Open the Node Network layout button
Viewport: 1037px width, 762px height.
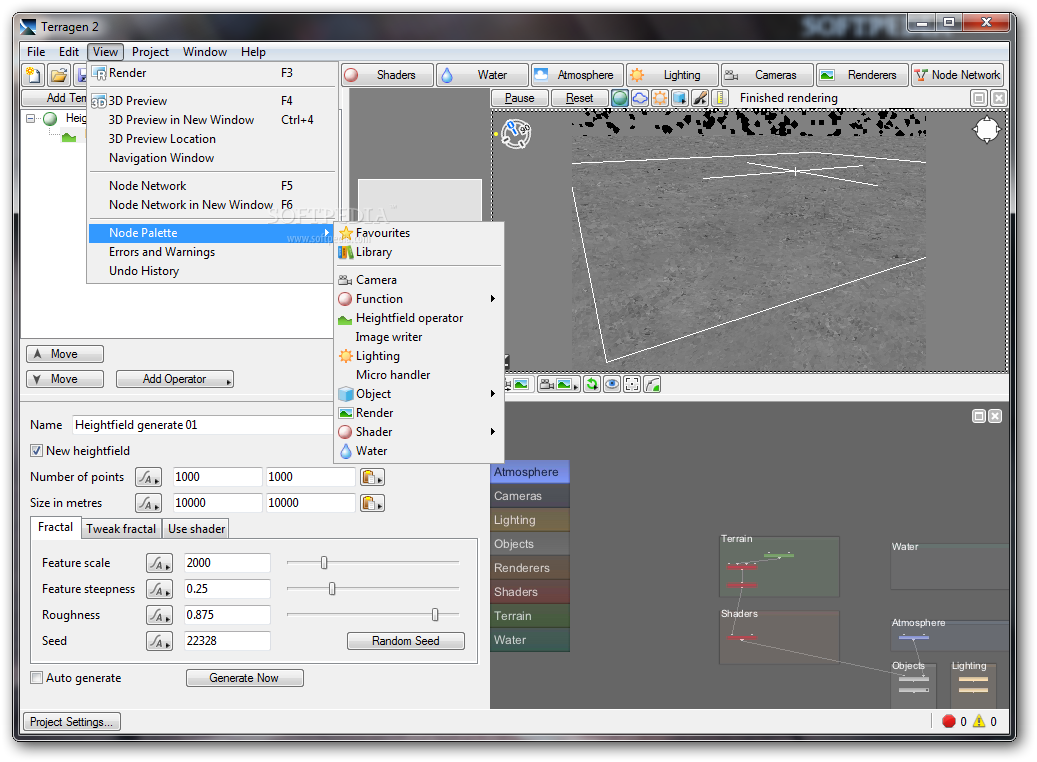point(958,75)
